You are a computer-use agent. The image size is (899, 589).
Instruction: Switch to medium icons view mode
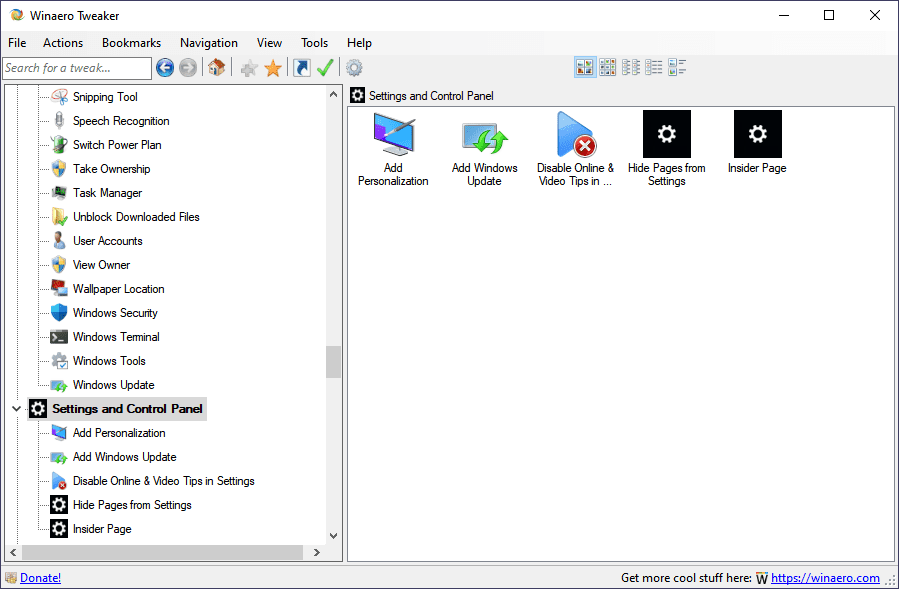point(608,67)
